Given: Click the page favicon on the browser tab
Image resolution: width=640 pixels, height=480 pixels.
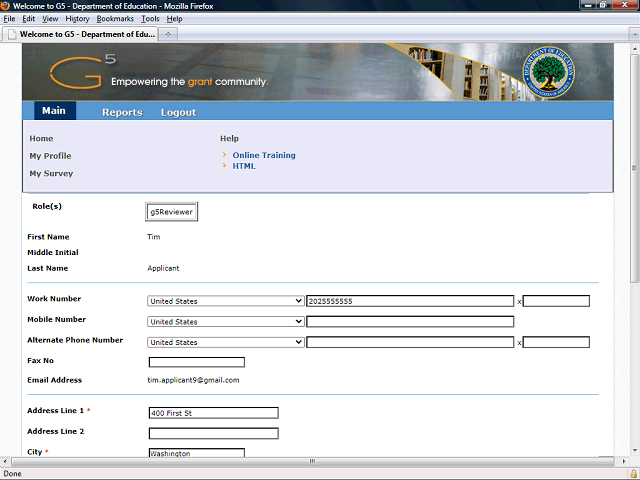Looking at the screenshot, I should 11,33.
